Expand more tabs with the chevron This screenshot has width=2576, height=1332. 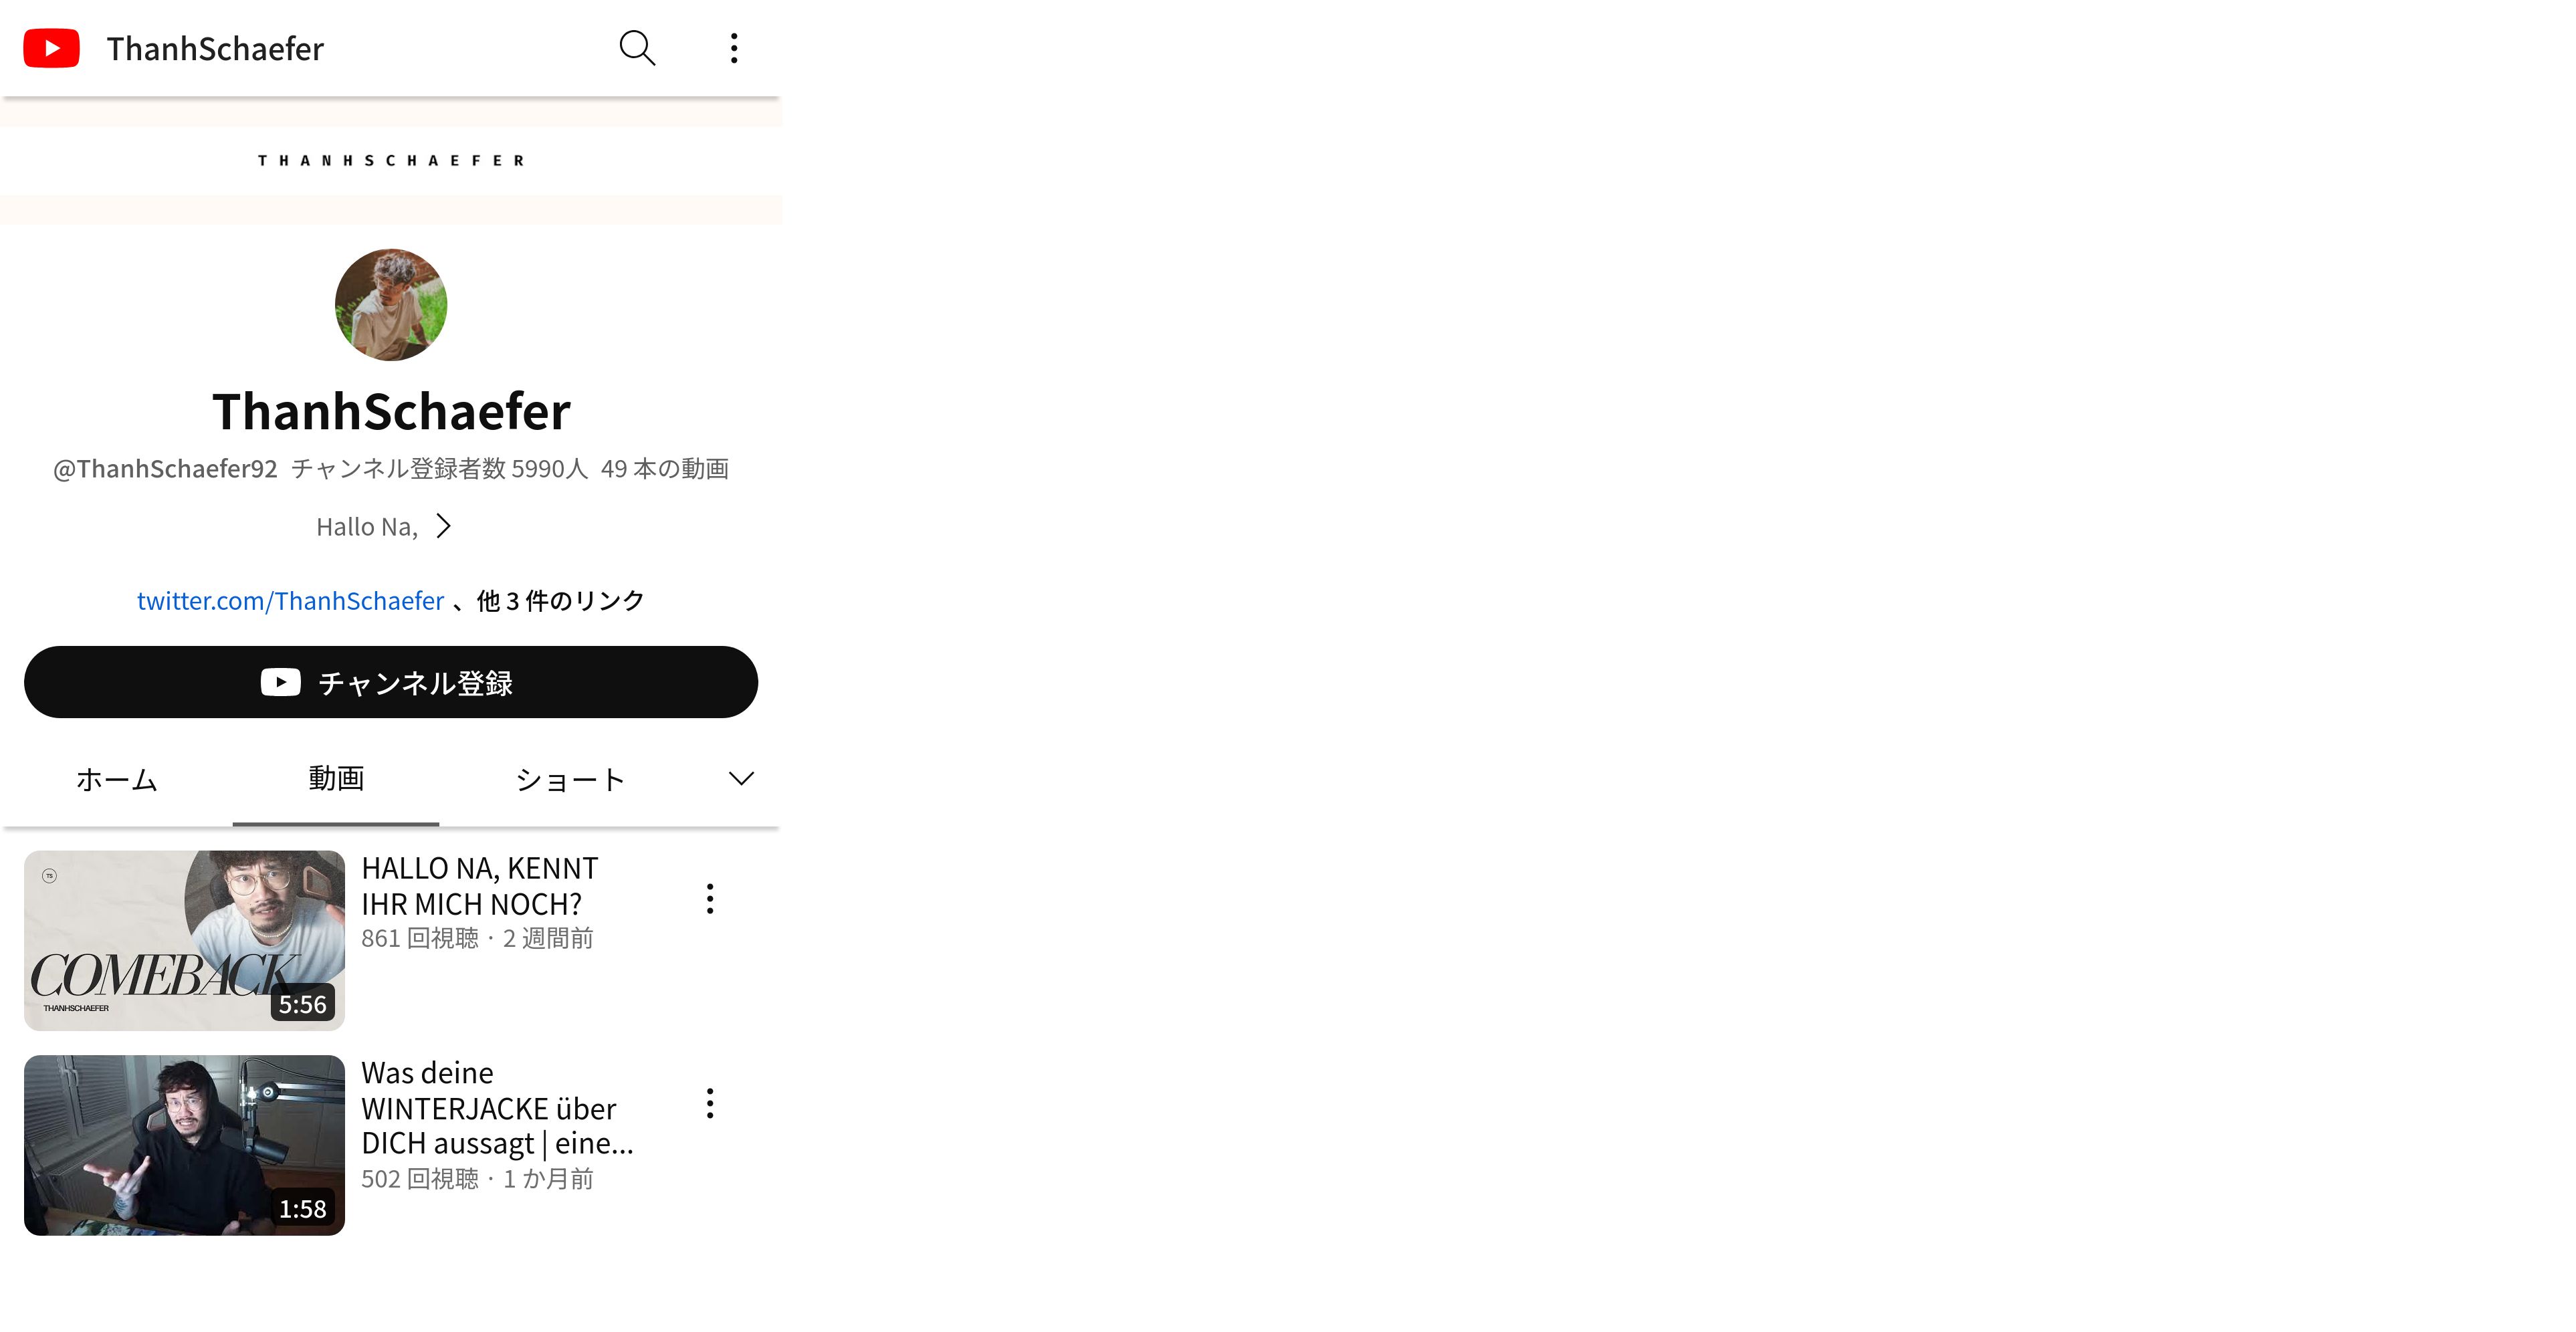point(741,779)
